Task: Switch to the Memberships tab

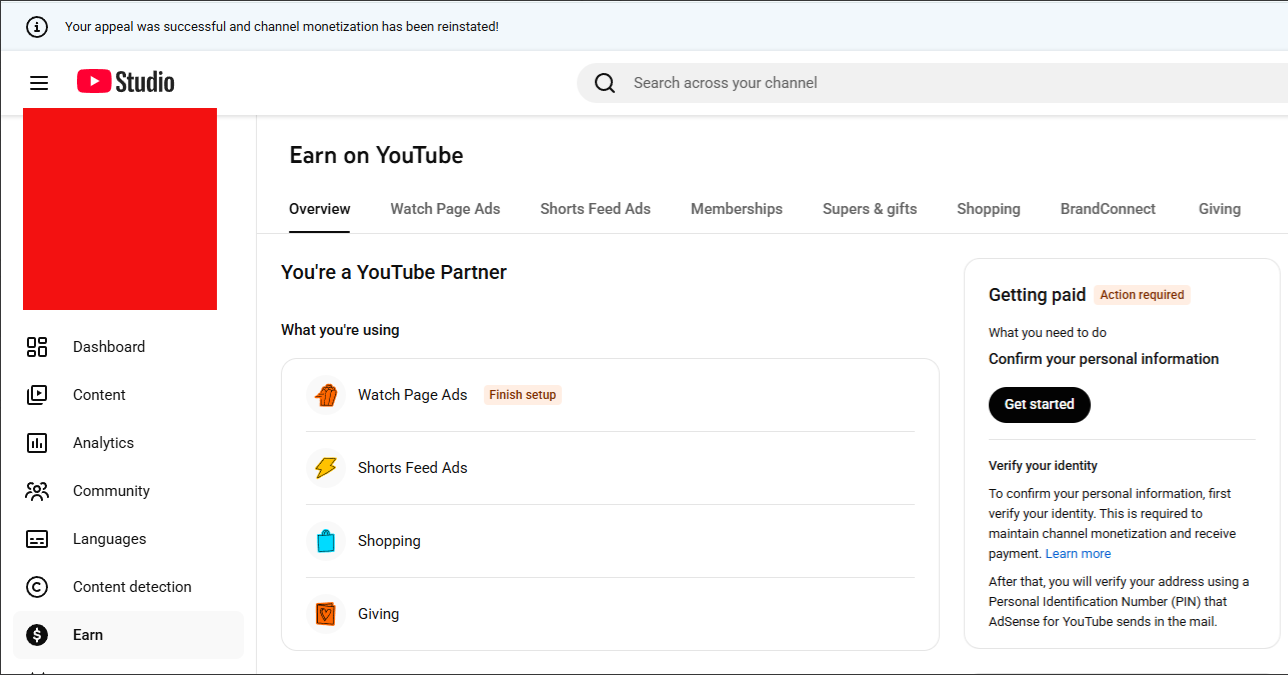Action: pyautogui.click(x=736, y=209)
